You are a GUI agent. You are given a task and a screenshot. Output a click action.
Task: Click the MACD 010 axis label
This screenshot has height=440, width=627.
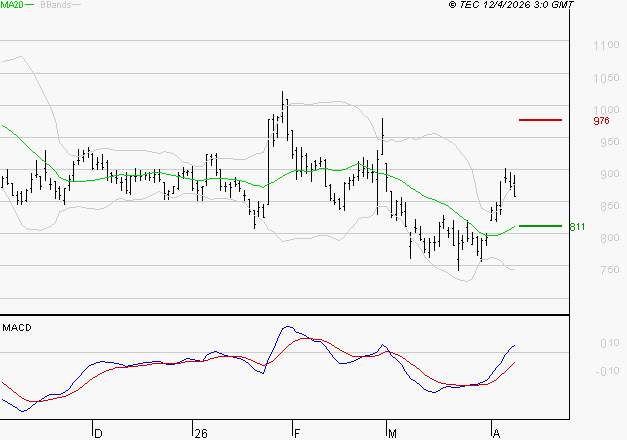609,343
